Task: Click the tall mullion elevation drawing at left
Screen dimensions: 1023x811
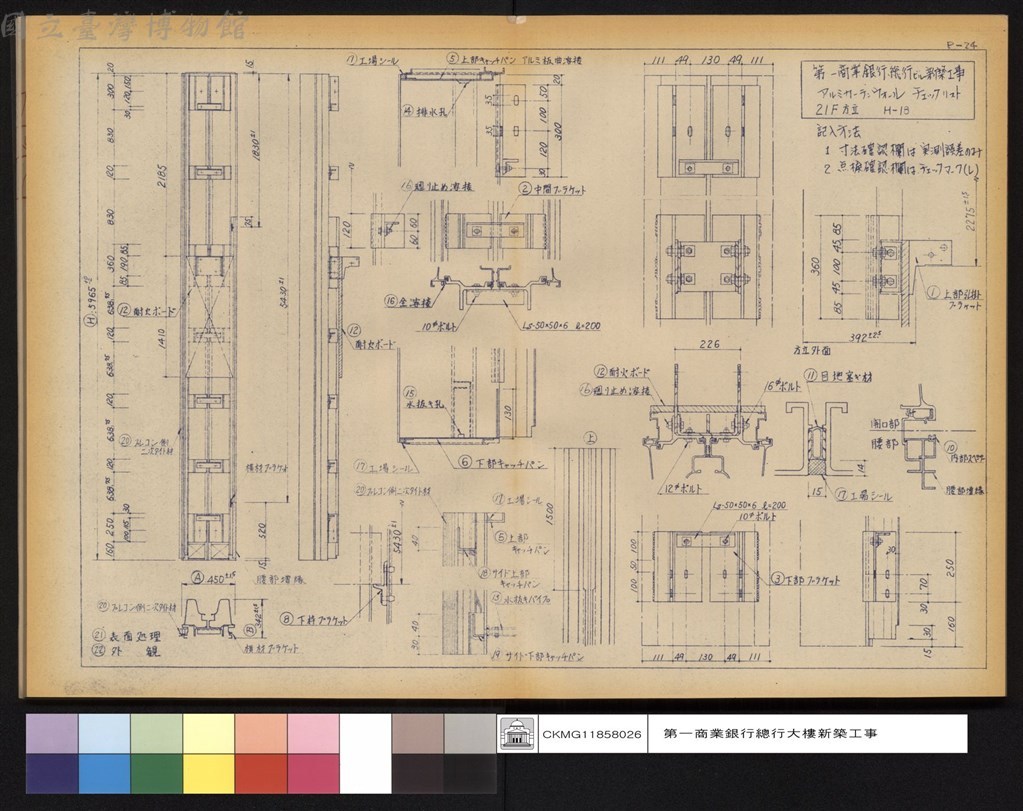Action: [209, 316]
